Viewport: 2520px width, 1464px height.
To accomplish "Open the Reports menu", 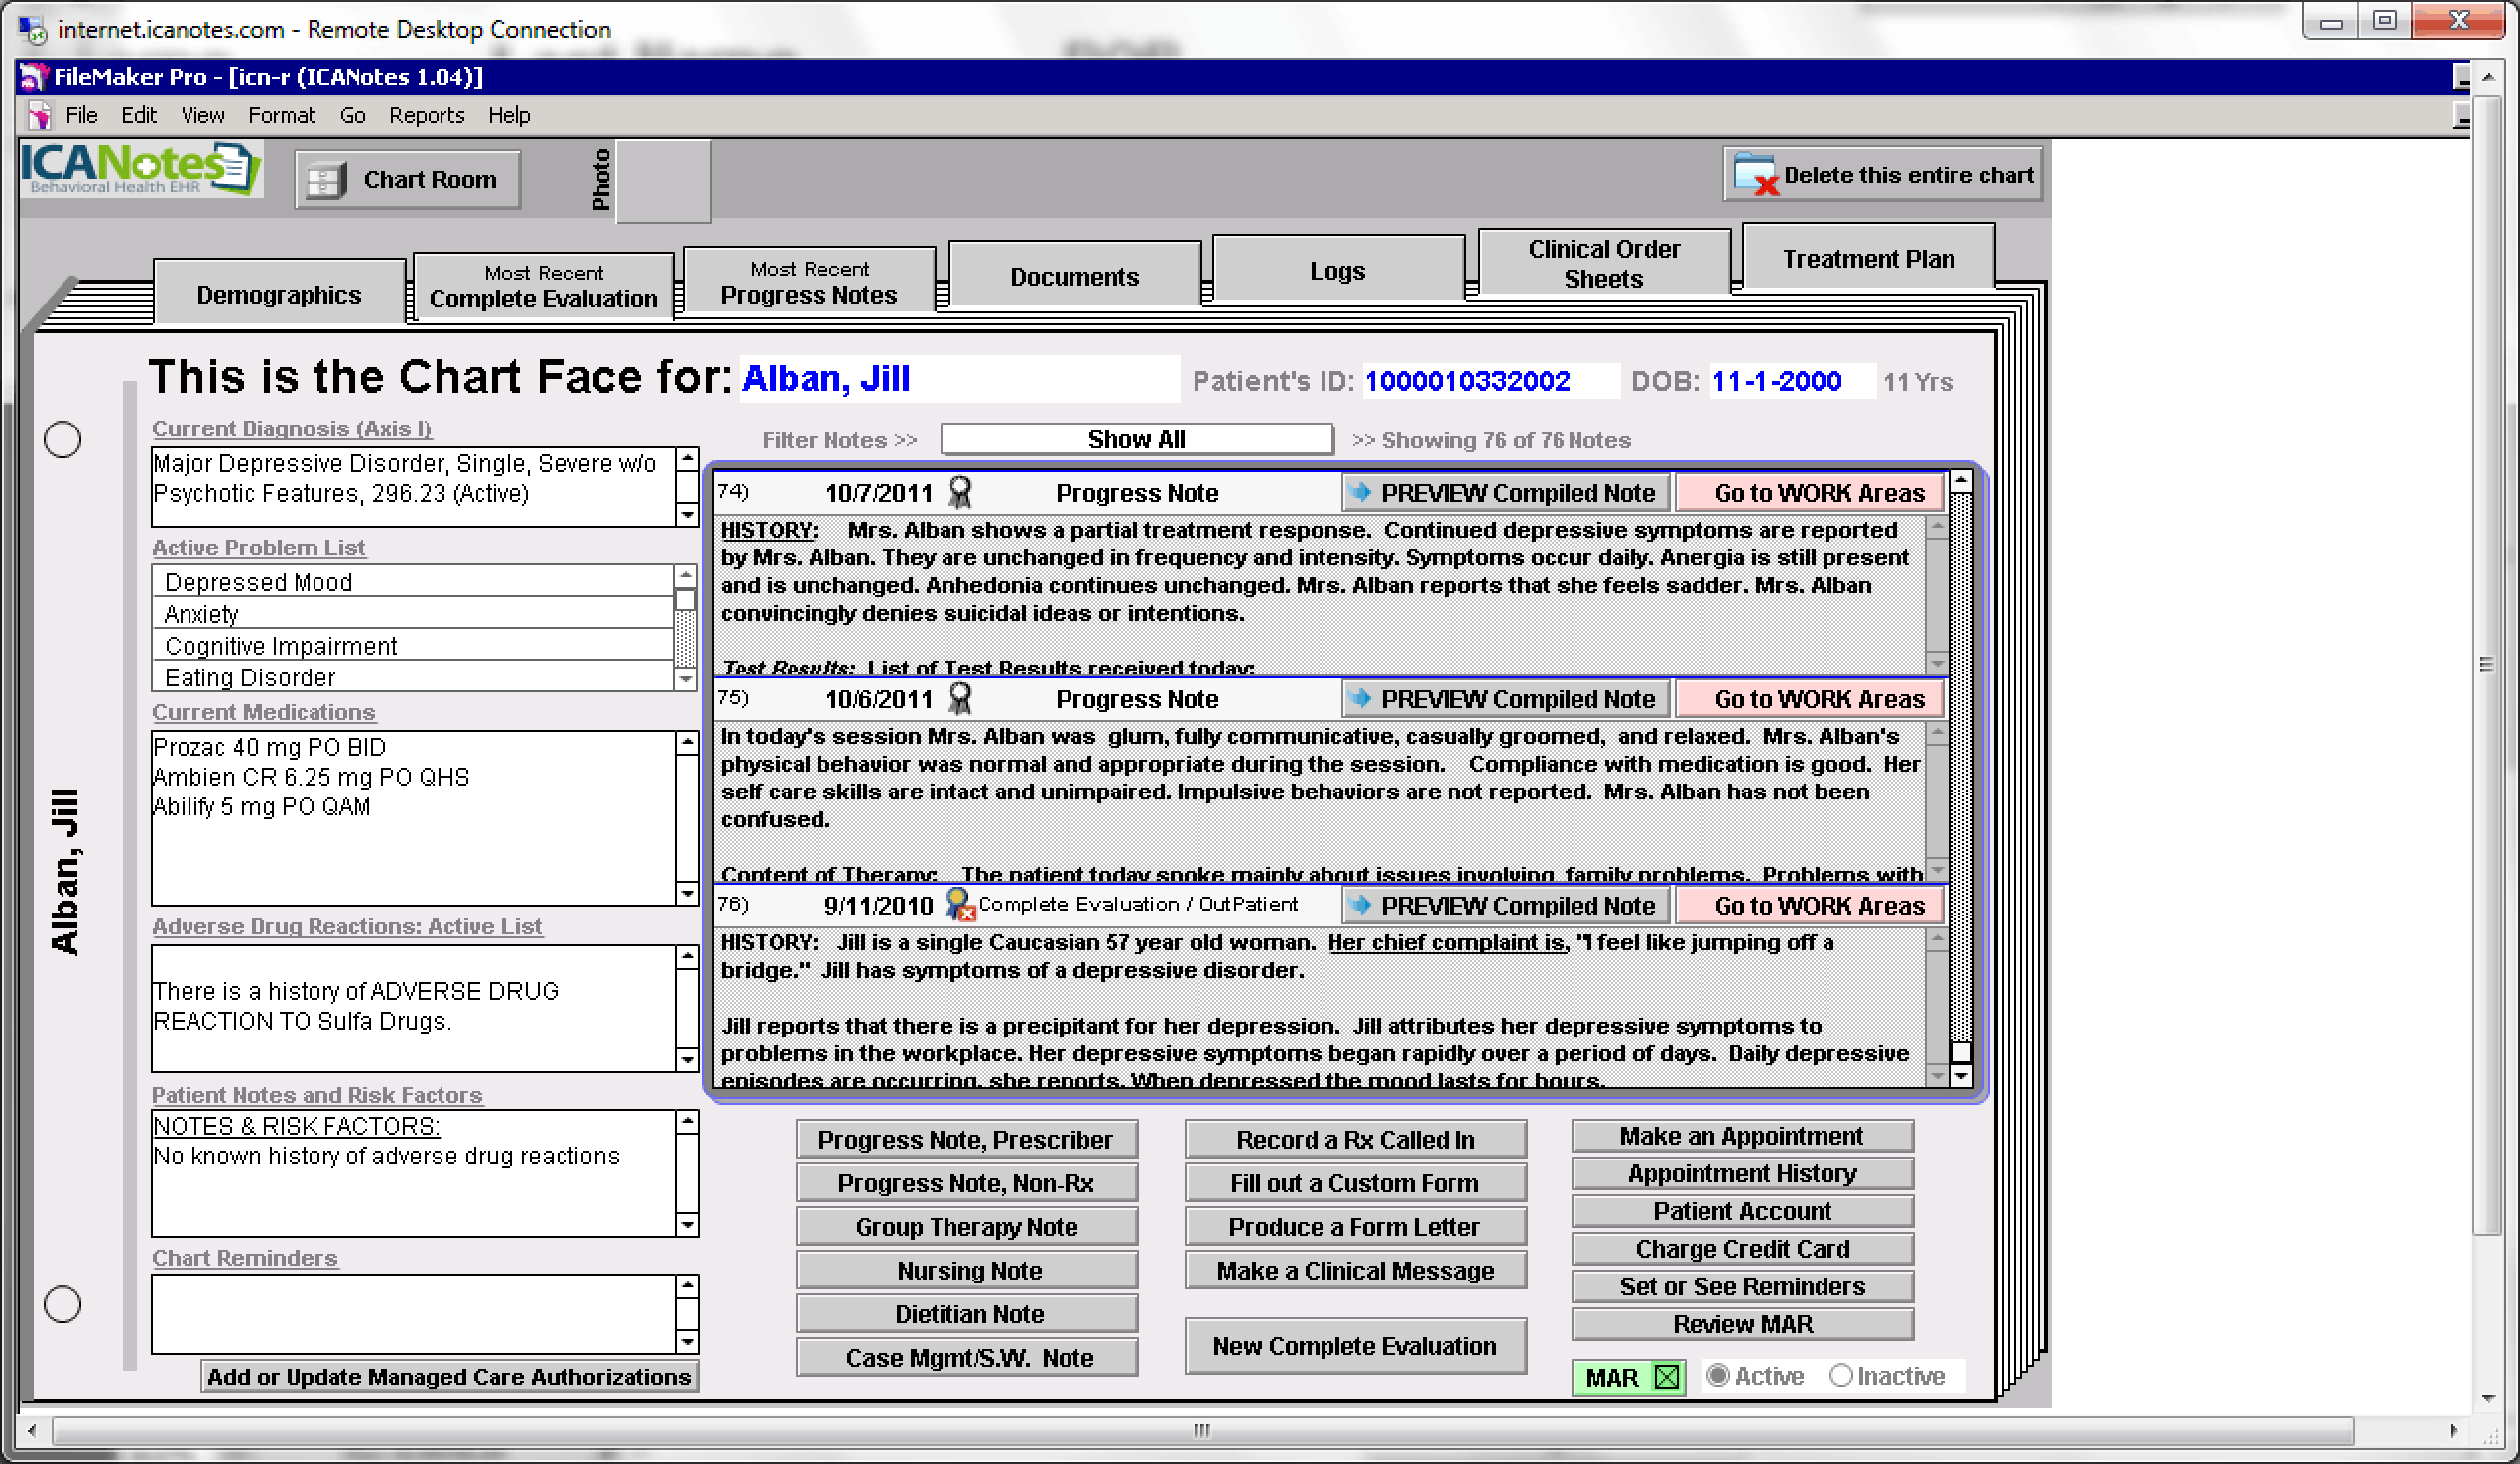I will click(426, 116).
